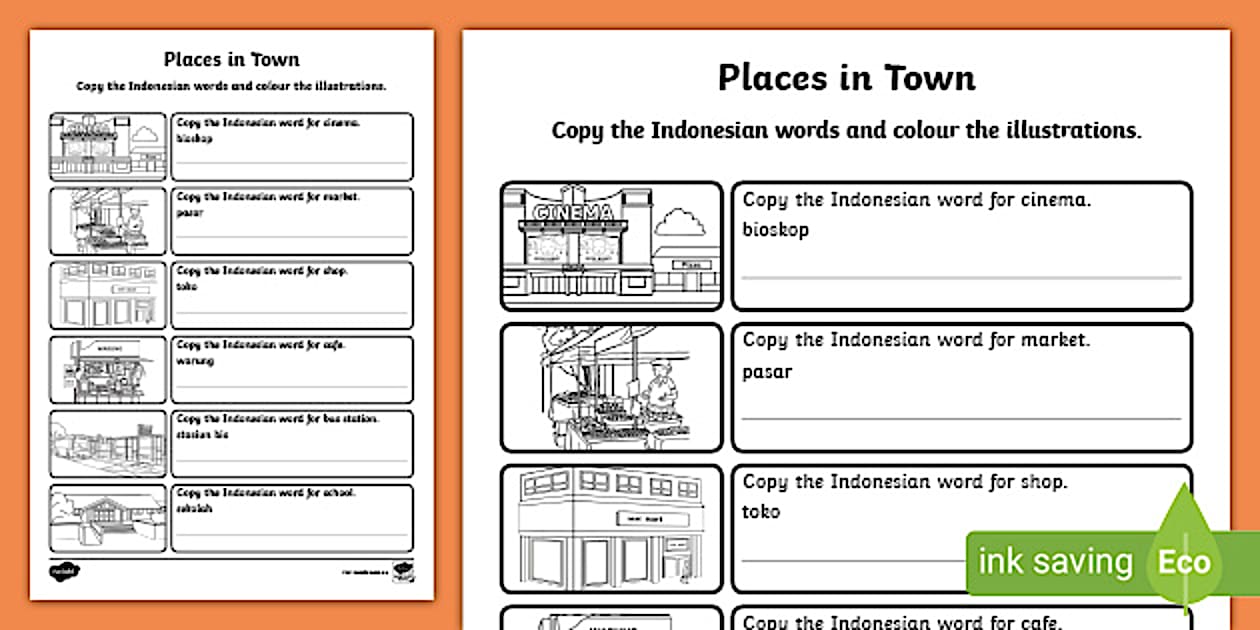The width and height of the screenshot is (1260, 630).
Task: Click the bus station illustration on the left page
Action: tap(106, 442)
